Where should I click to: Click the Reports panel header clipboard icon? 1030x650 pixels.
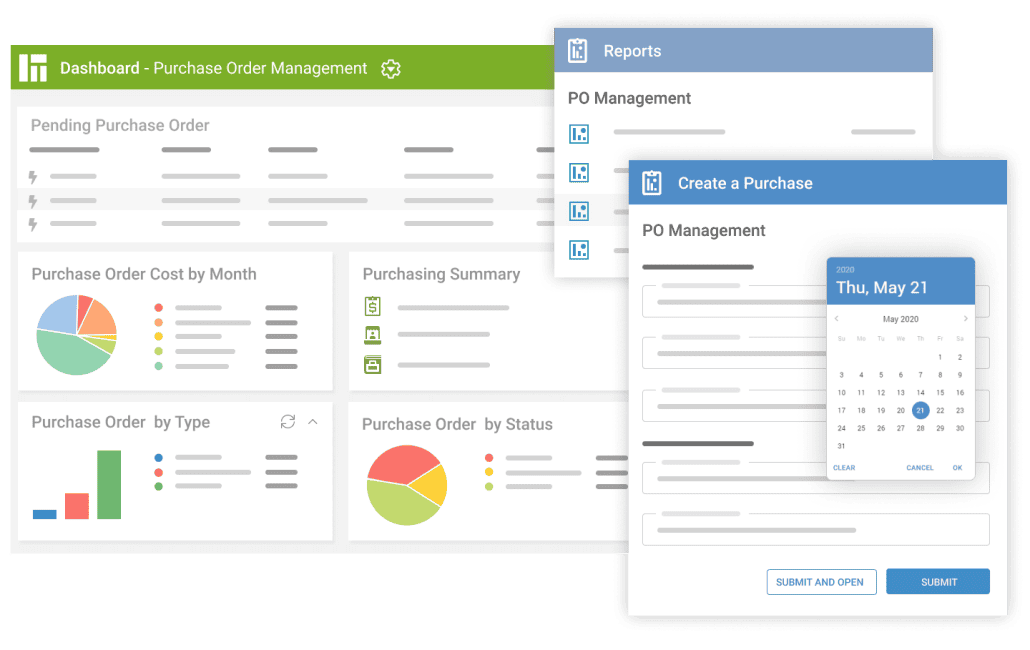point(577,51)
